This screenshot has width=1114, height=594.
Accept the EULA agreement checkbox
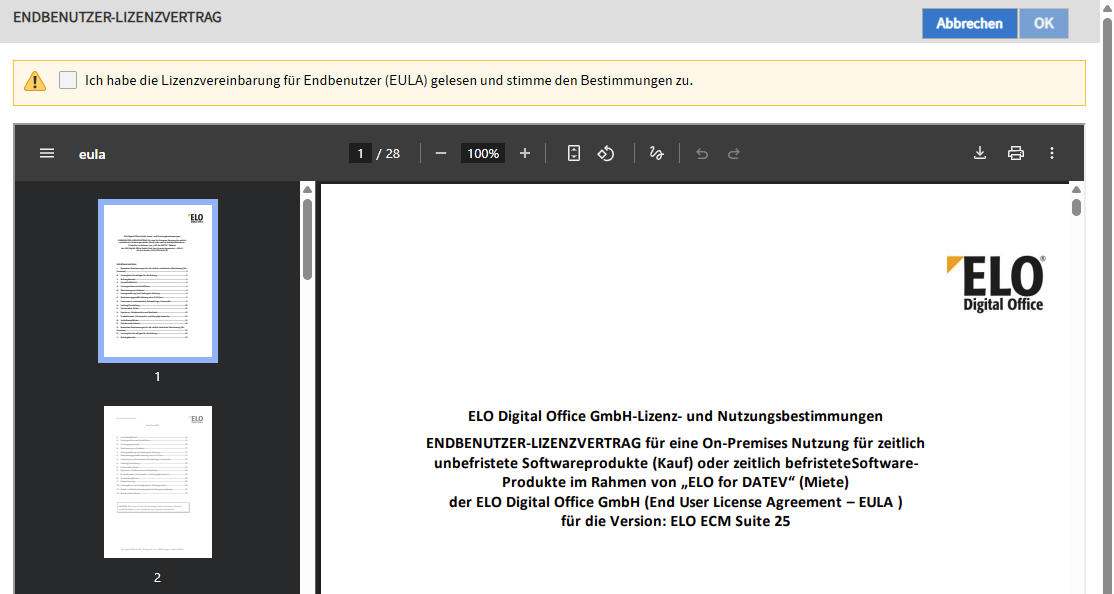68,80
